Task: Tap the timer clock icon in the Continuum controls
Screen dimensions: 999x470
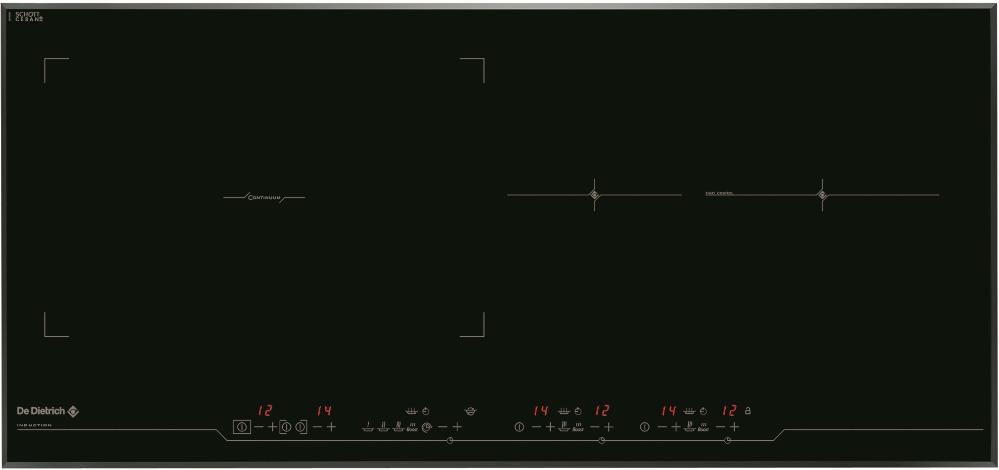Action: 427,427
